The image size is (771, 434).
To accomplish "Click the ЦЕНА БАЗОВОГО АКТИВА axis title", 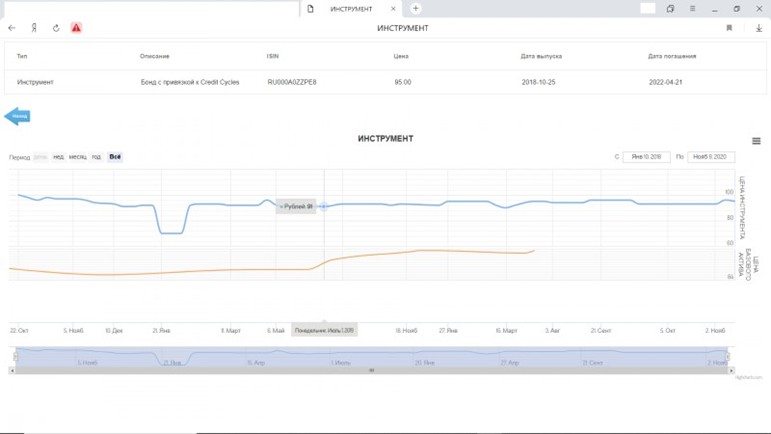I will [x=748, y=264].
